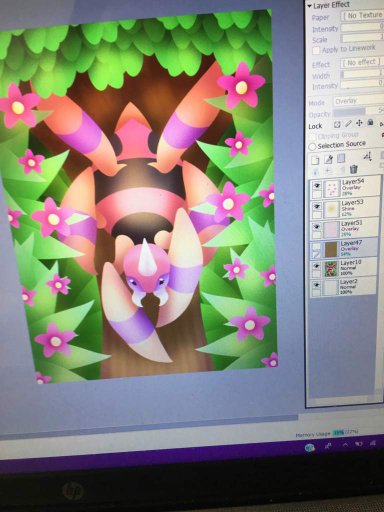The image size is (384, 512).
Task: Enable the Selection Source radio option
Action: tap(312, 146)
